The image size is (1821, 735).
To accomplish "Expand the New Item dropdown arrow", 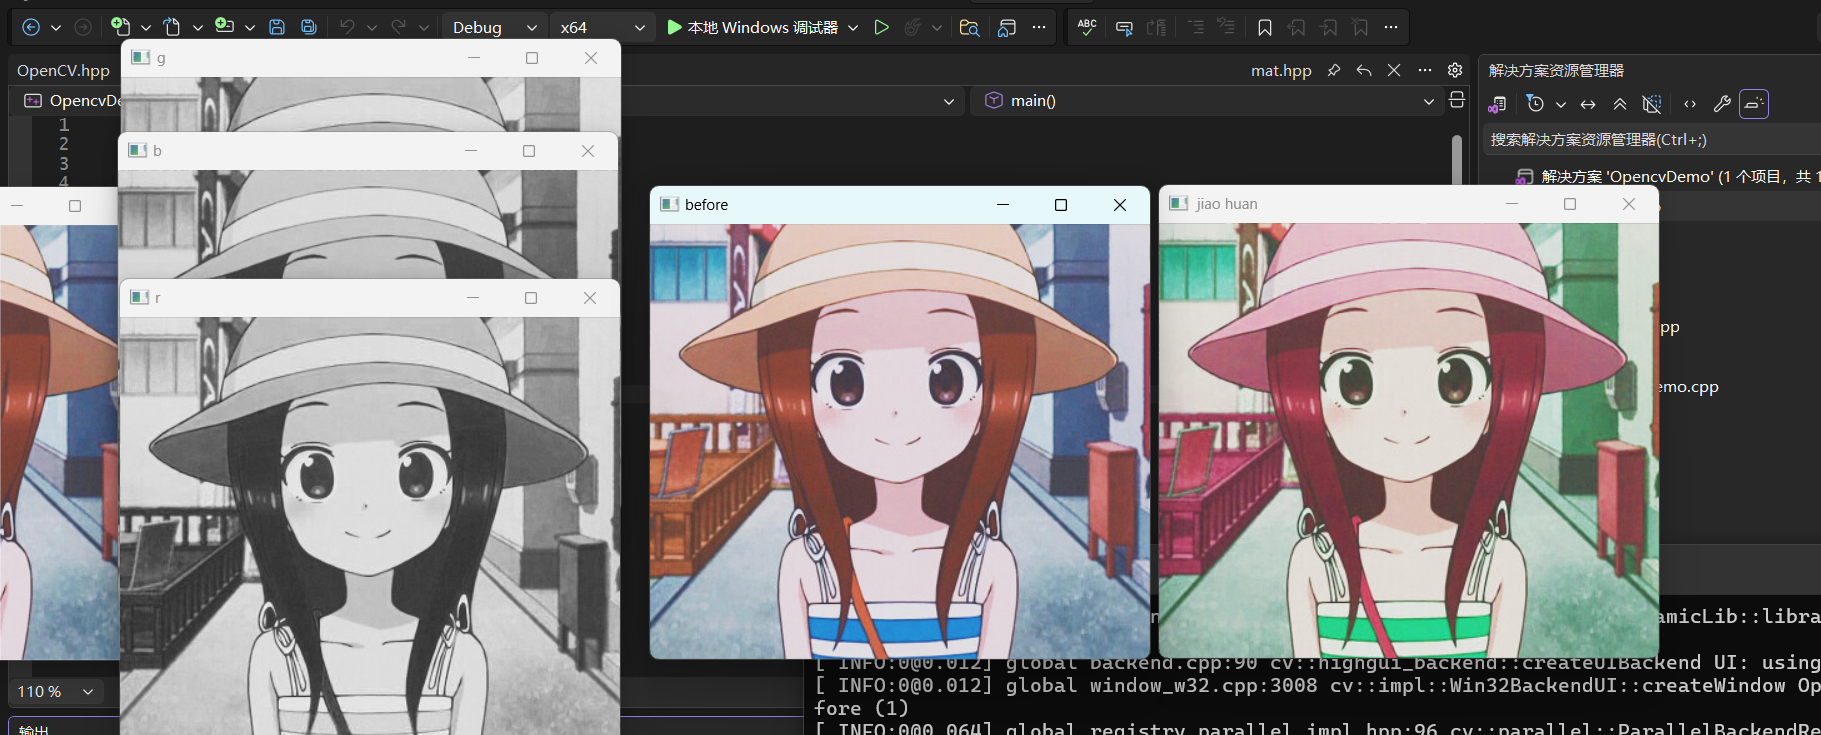I will (x=146, y=28).
